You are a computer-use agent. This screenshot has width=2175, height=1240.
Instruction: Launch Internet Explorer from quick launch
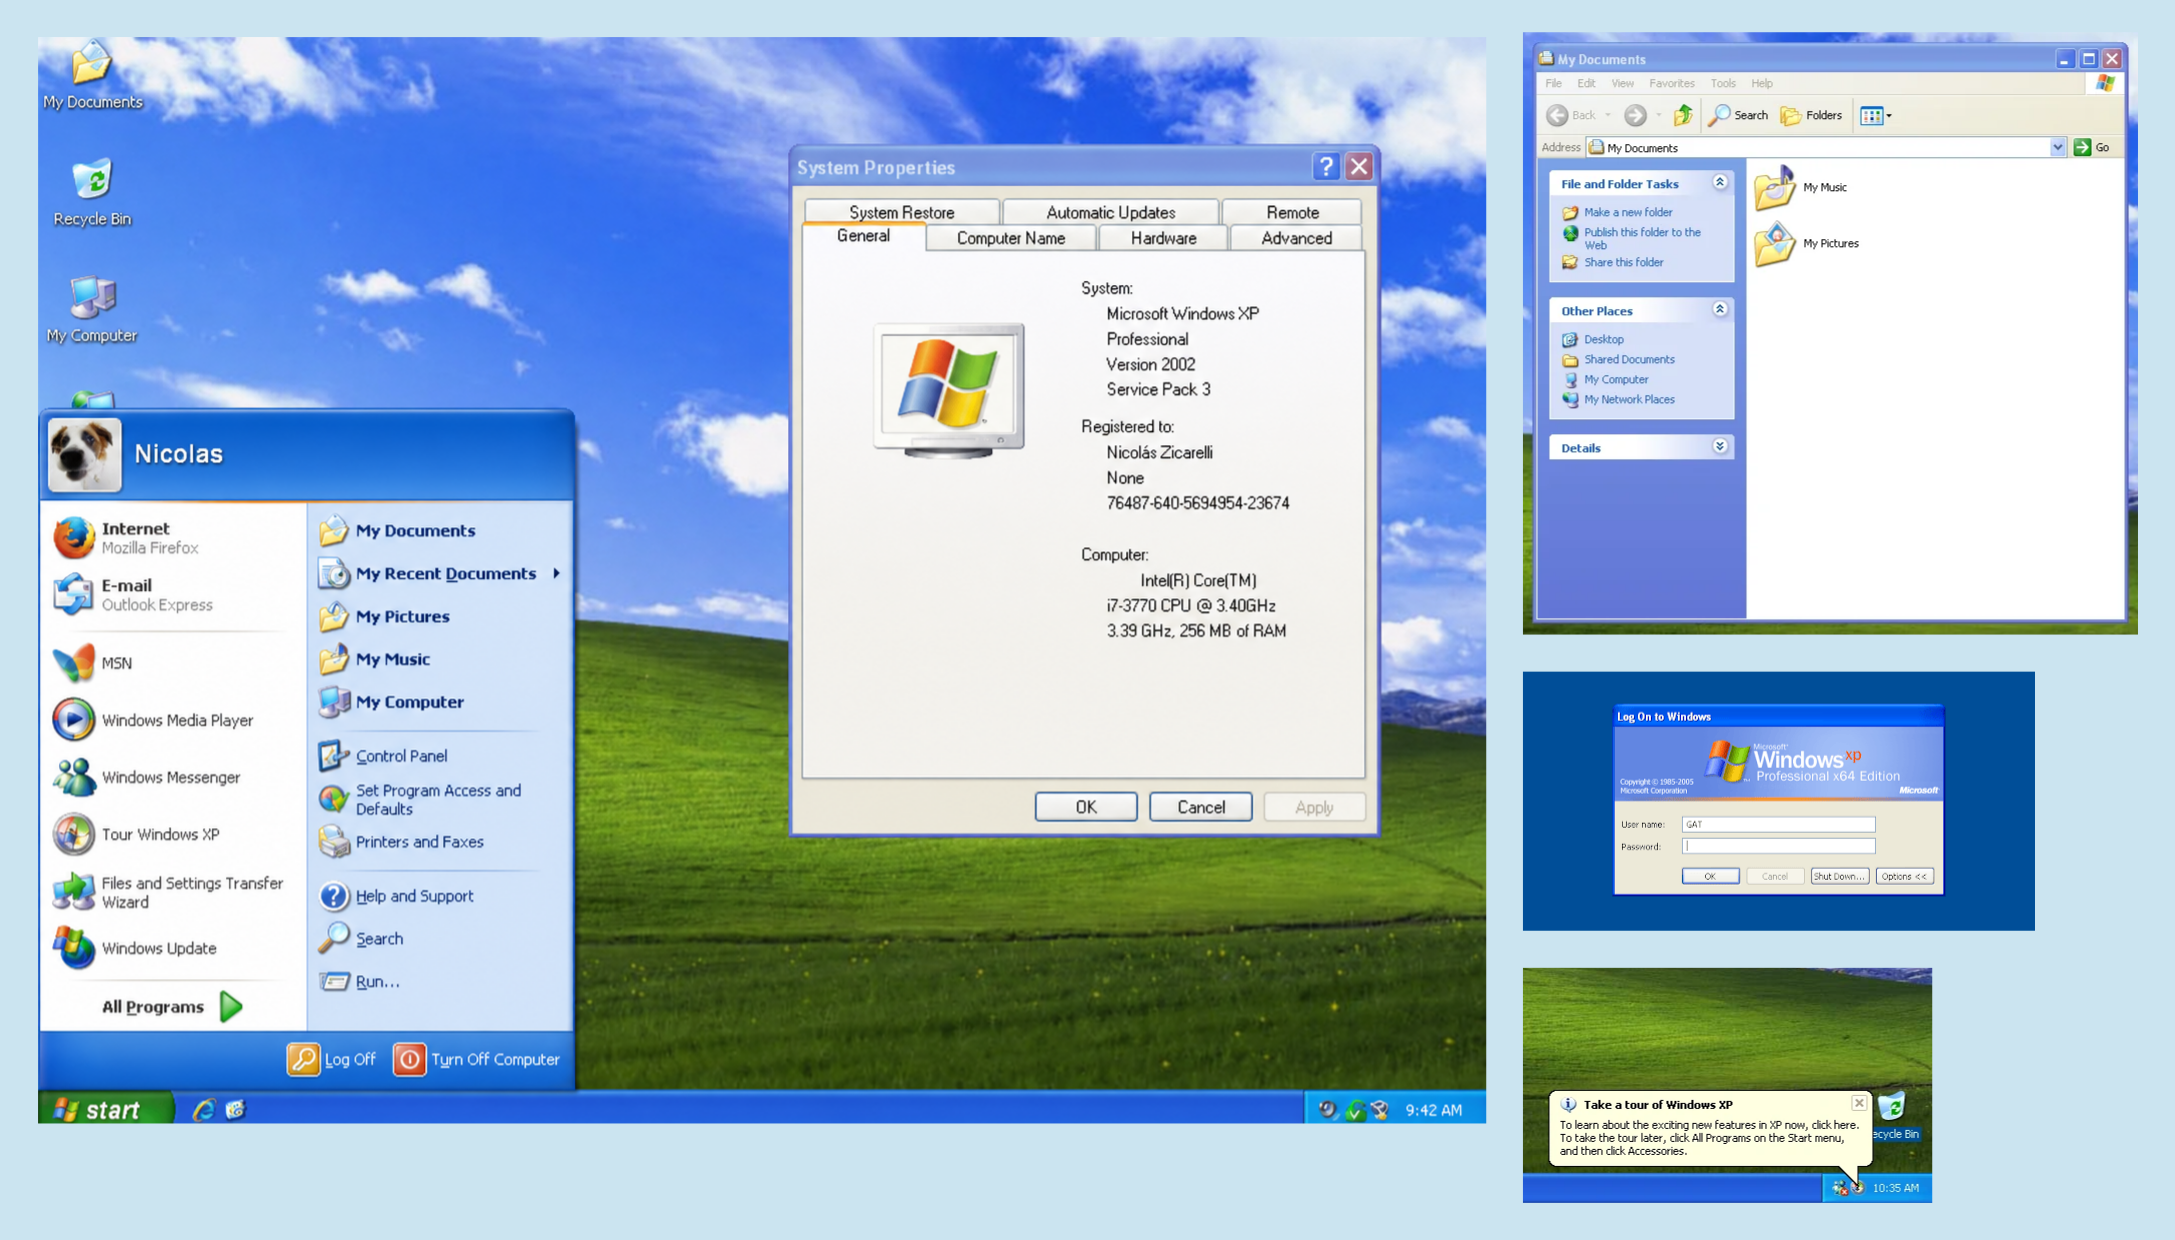pyautogui.click(x=203, y=1109)
